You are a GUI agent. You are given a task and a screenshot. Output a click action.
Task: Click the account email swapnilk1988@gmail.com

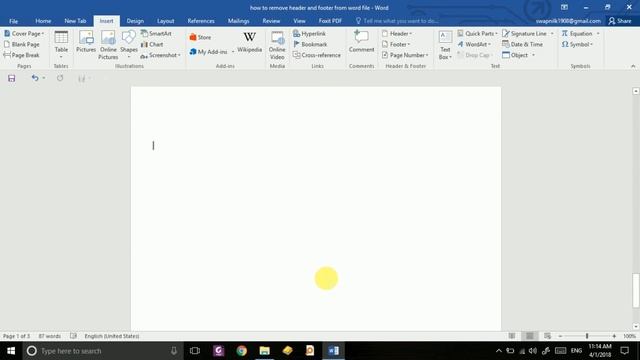pyautogui.click(x=568, y=21)
